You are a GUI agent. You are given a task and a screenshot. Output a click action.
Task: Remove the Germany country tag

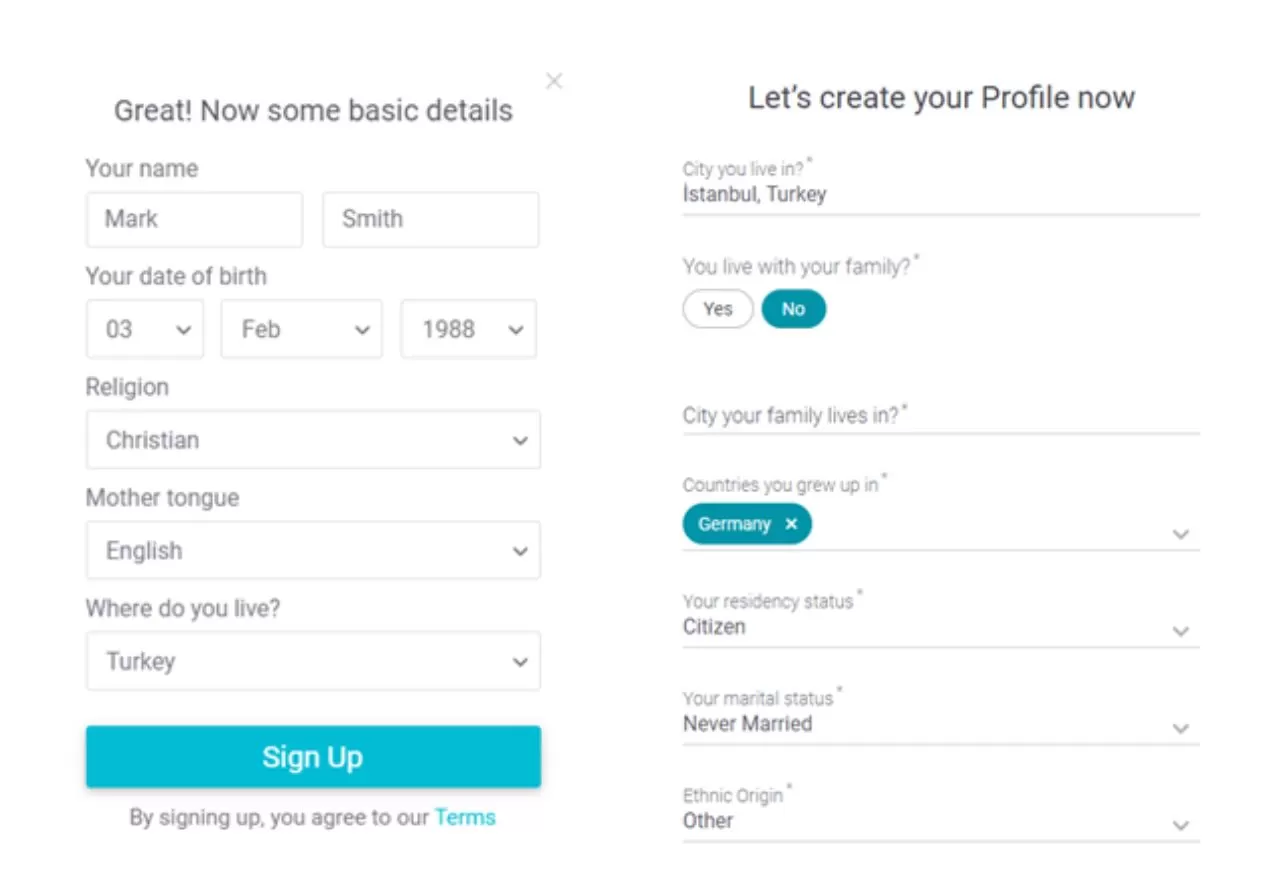point(791,524)
